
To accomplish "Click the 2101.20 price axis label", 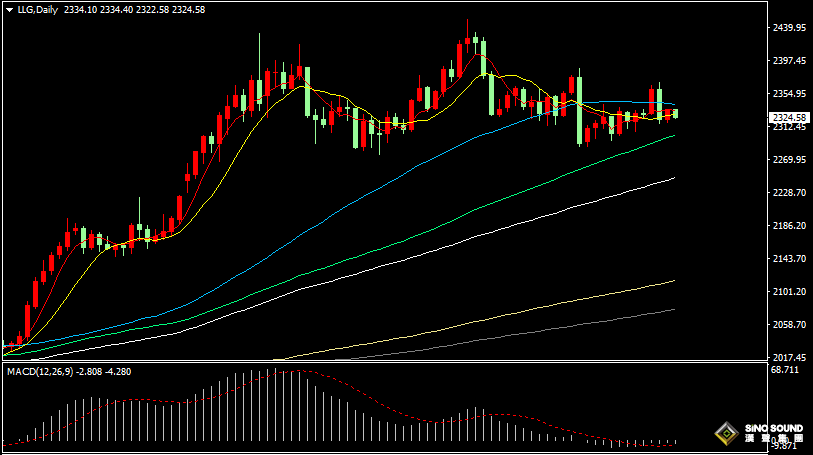I will coord(788,292).
